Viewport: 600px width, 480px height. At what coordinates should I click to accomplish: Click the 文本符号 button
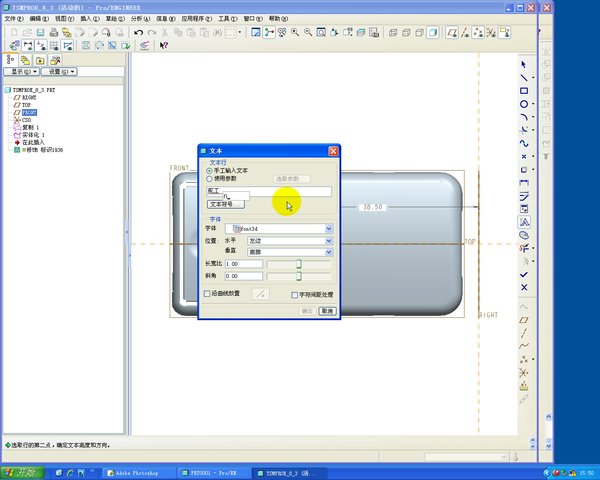click(226, 203)
